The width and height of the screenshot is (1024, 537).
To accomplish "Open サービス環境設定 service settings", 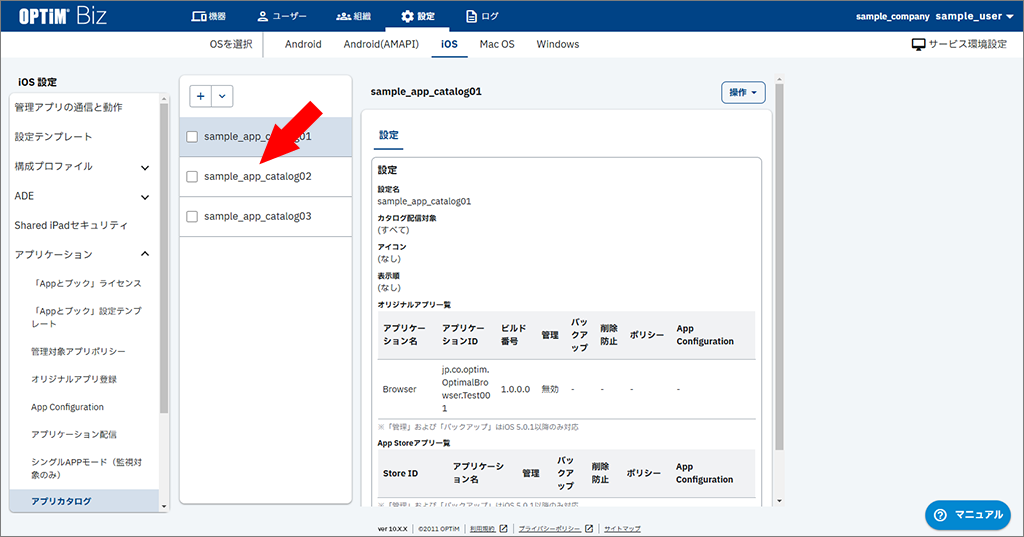I will pos(959,45).
